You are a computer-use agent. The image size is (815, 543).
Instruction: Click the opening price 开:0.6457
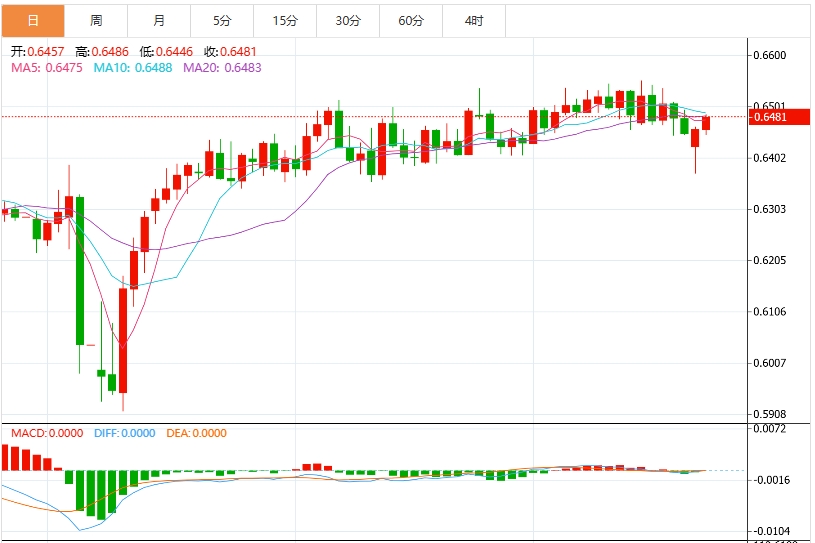(37, 52)
